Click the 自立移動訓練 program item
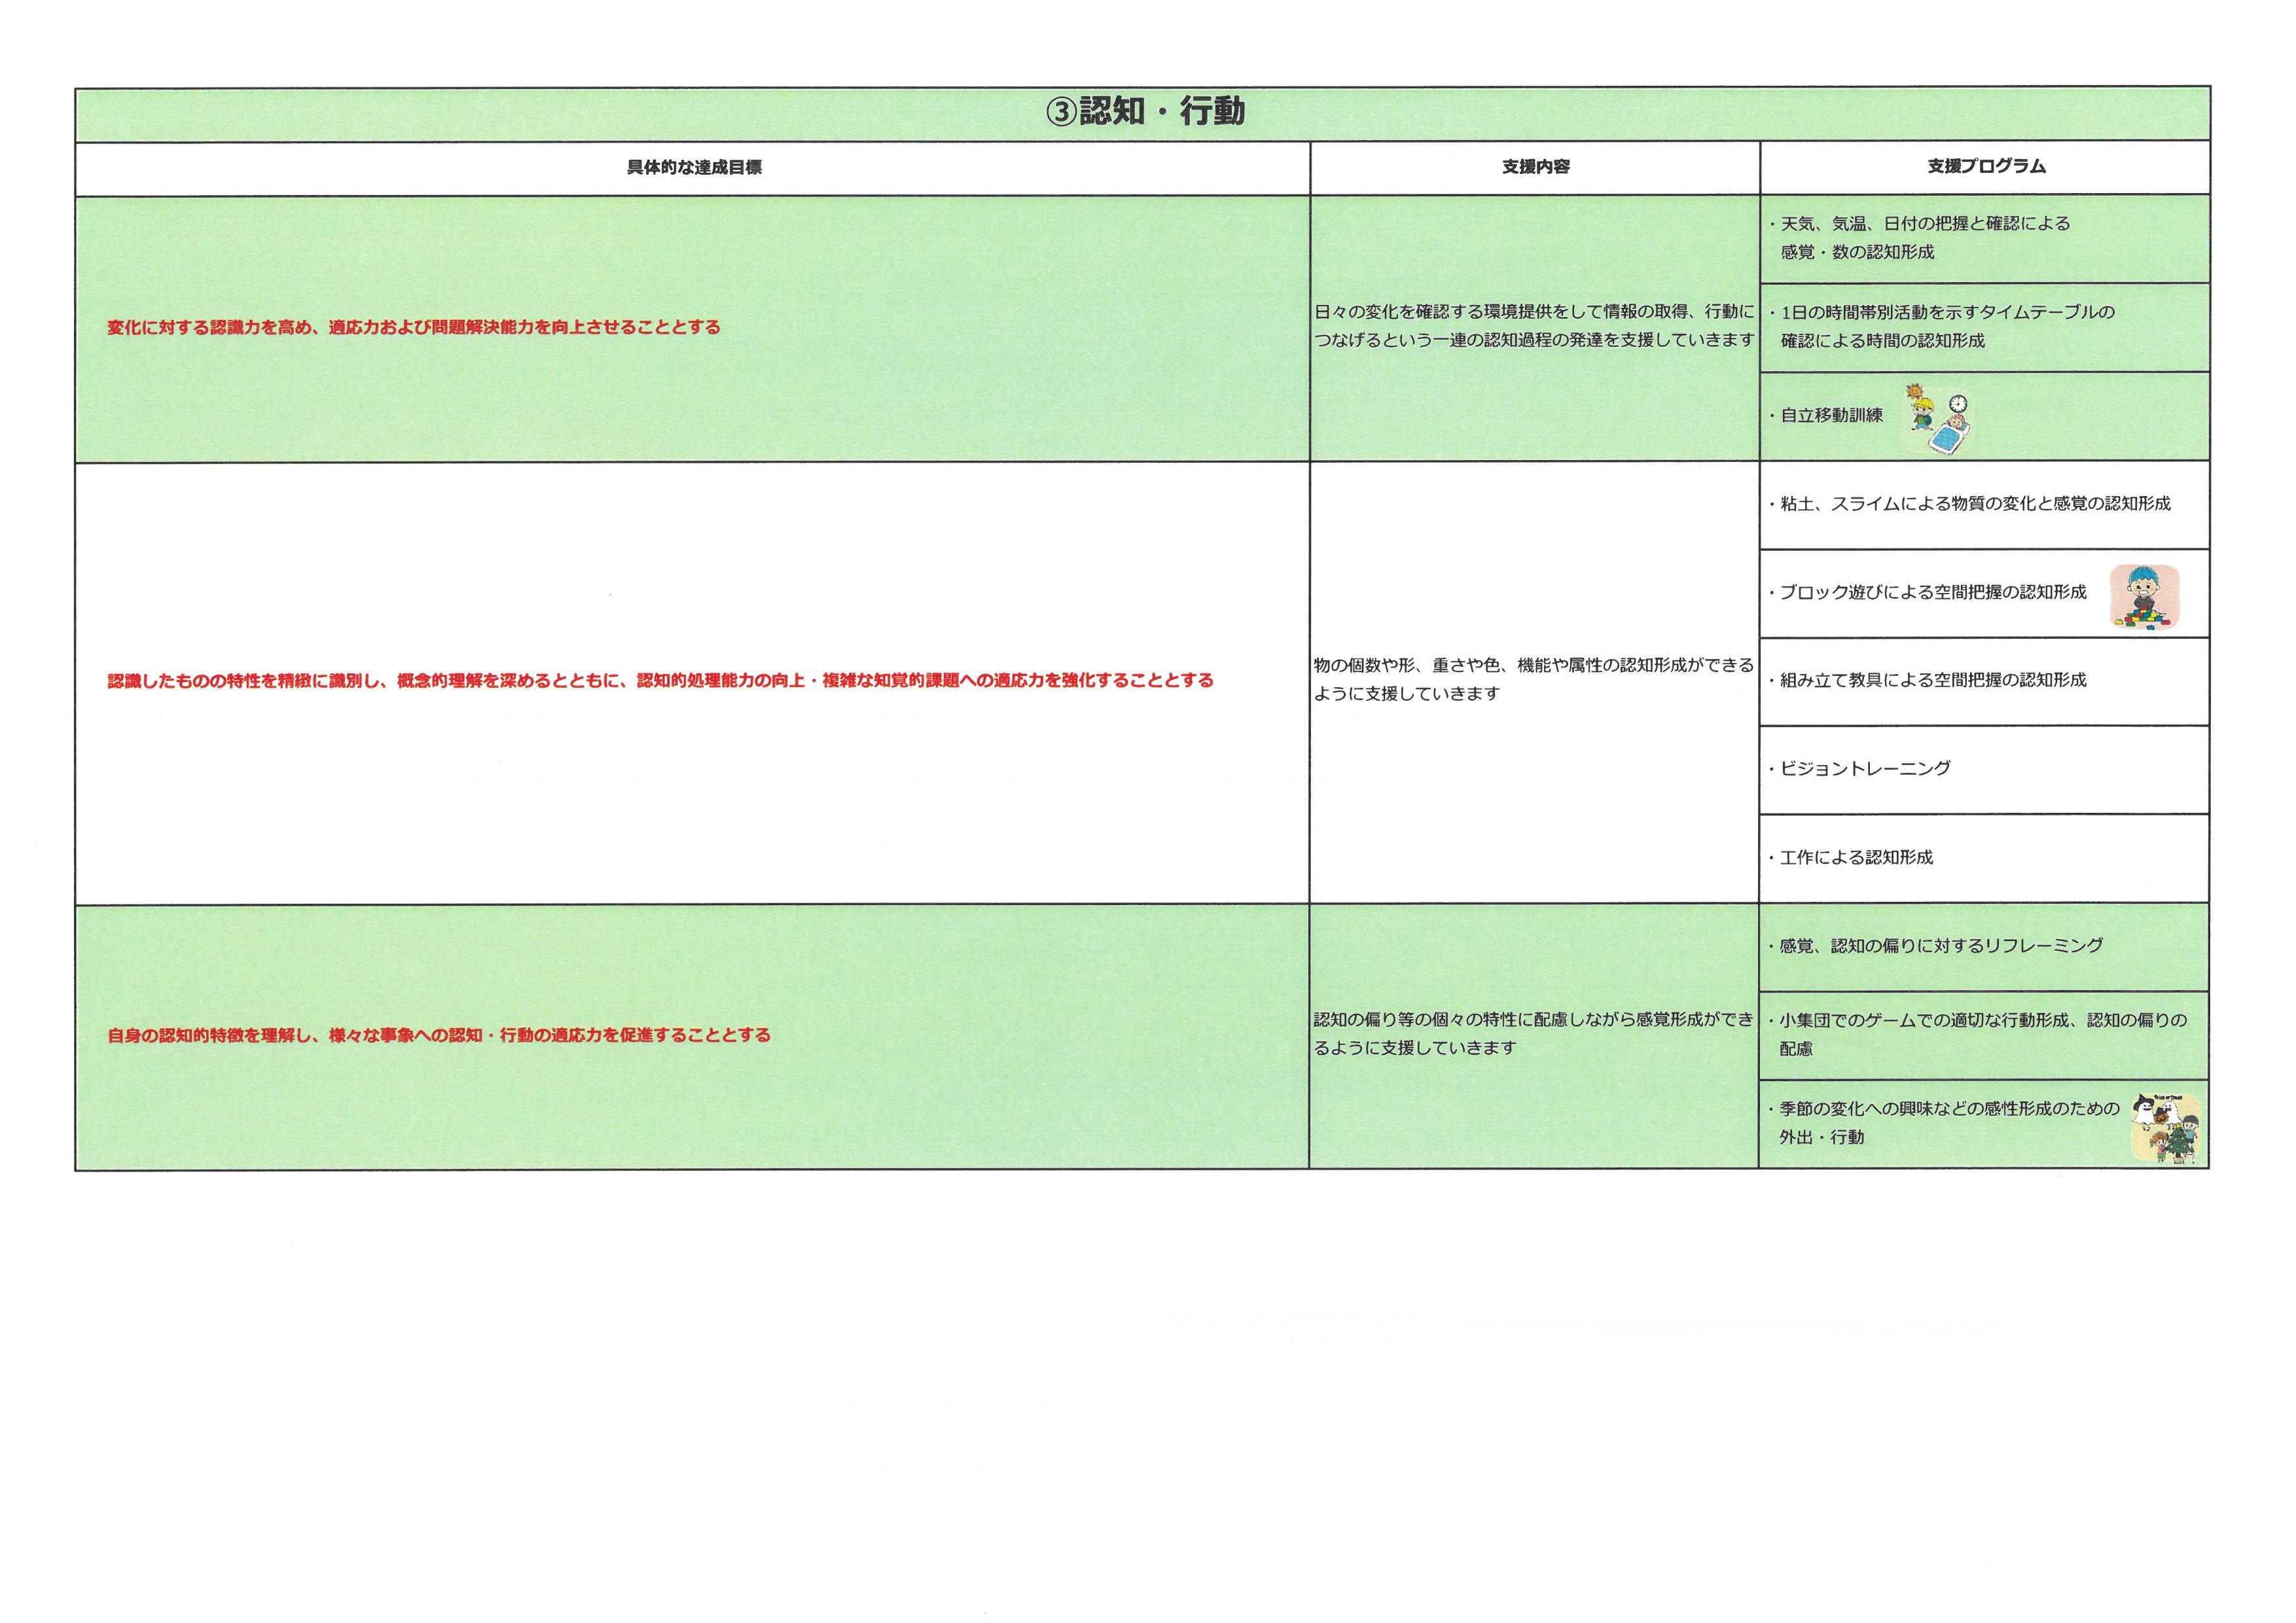Image resolution: width=2296 pixels, height=1623 pixels. click(1831, 415)
